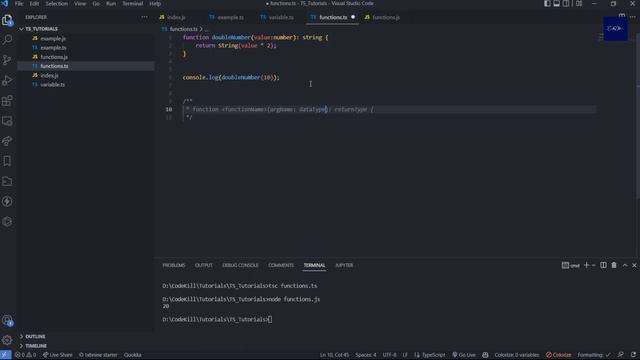Image resolution: width=640 pixels, height=360 pixels.
Task: Toggle the bottom panel layout button
Action: coord(556,4)
